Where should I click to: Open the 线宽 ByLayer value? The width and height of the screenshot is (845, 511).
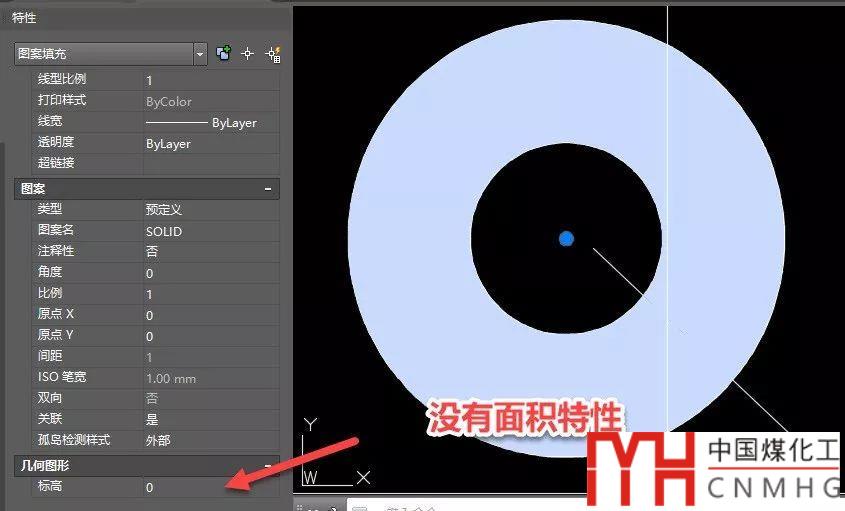coord(211,122)
